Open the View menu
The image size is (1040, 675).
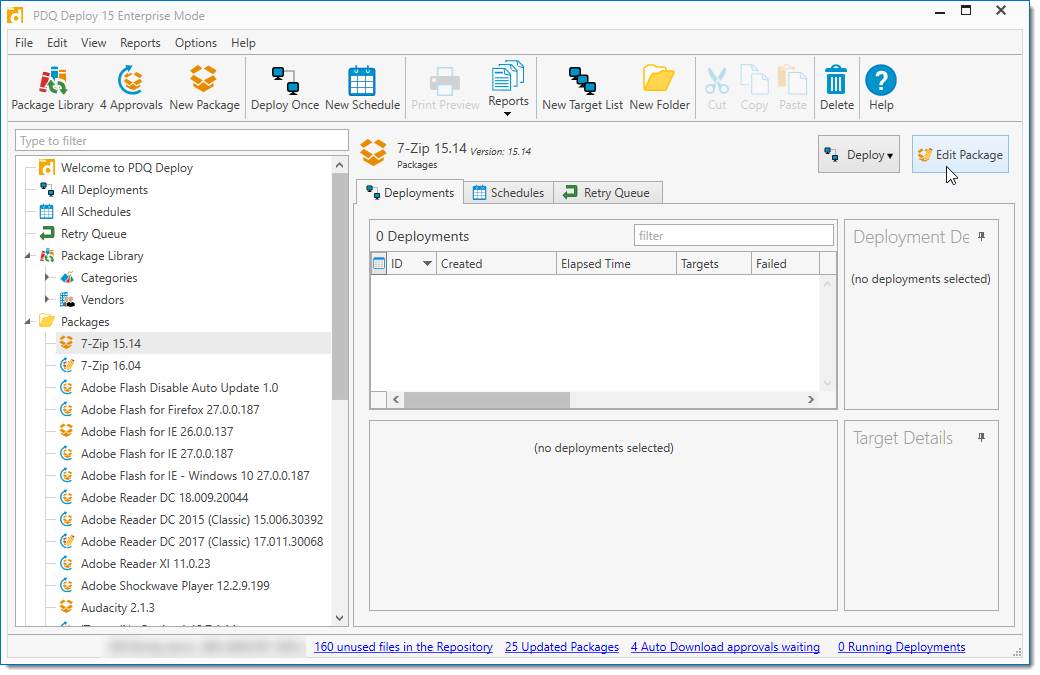[x=94, y=42]
